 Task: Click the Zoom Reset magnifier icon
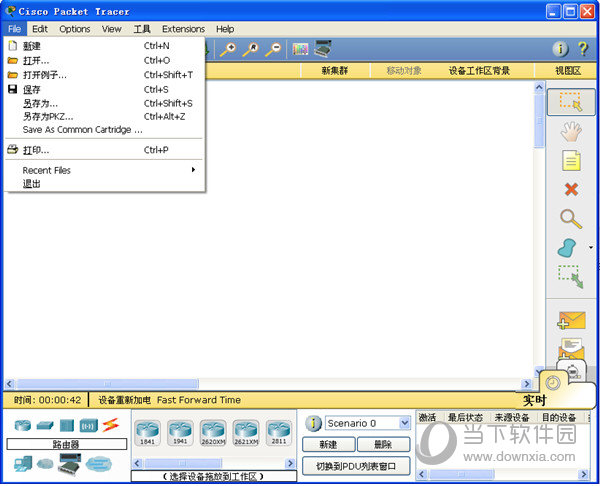(x=251, y=49)
